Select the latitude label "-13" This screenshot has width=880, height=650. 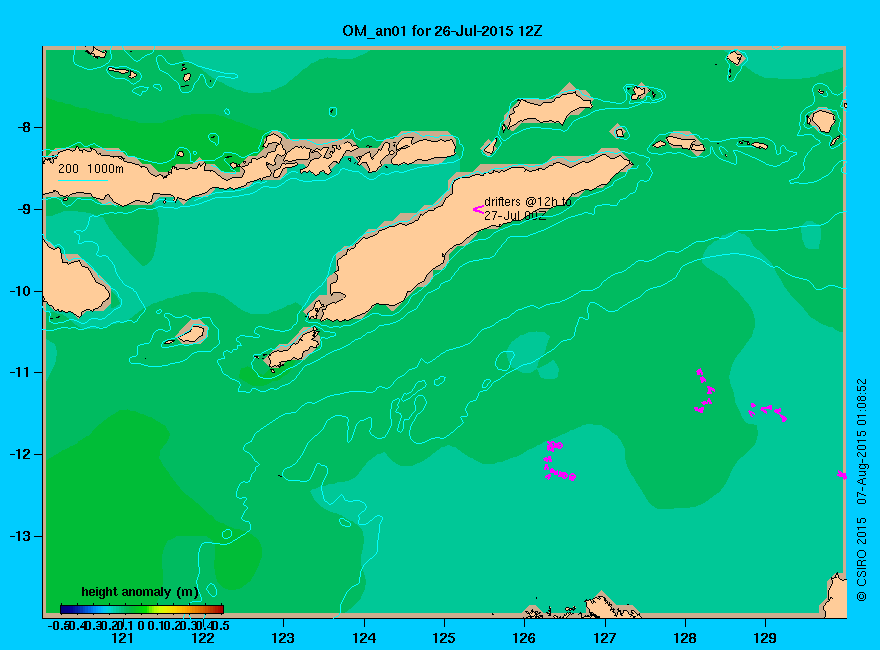tap(20, 536)
